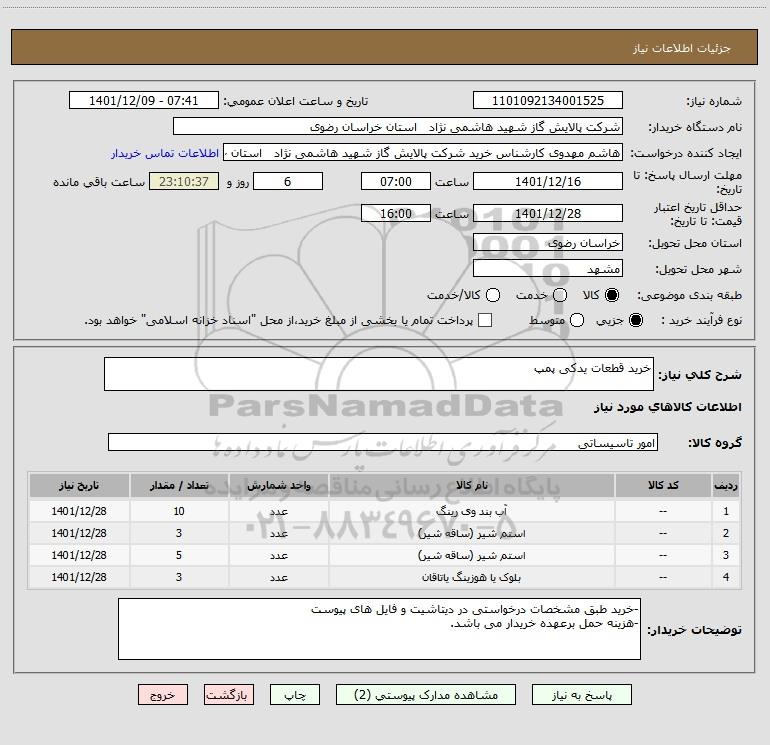Select the کالا/خدمت radio button
Image resolution: width=770 pixels, height=745 pixels.
[493, 295]
